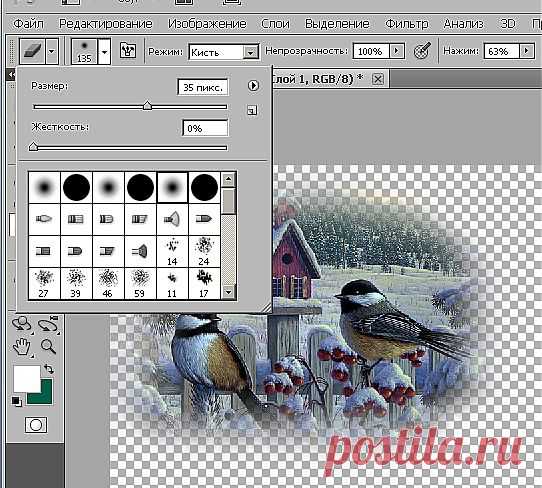542x488 pixels.
Task: Close the document tab Слой 1, RGB/8
Action: [x=378, y=79]
